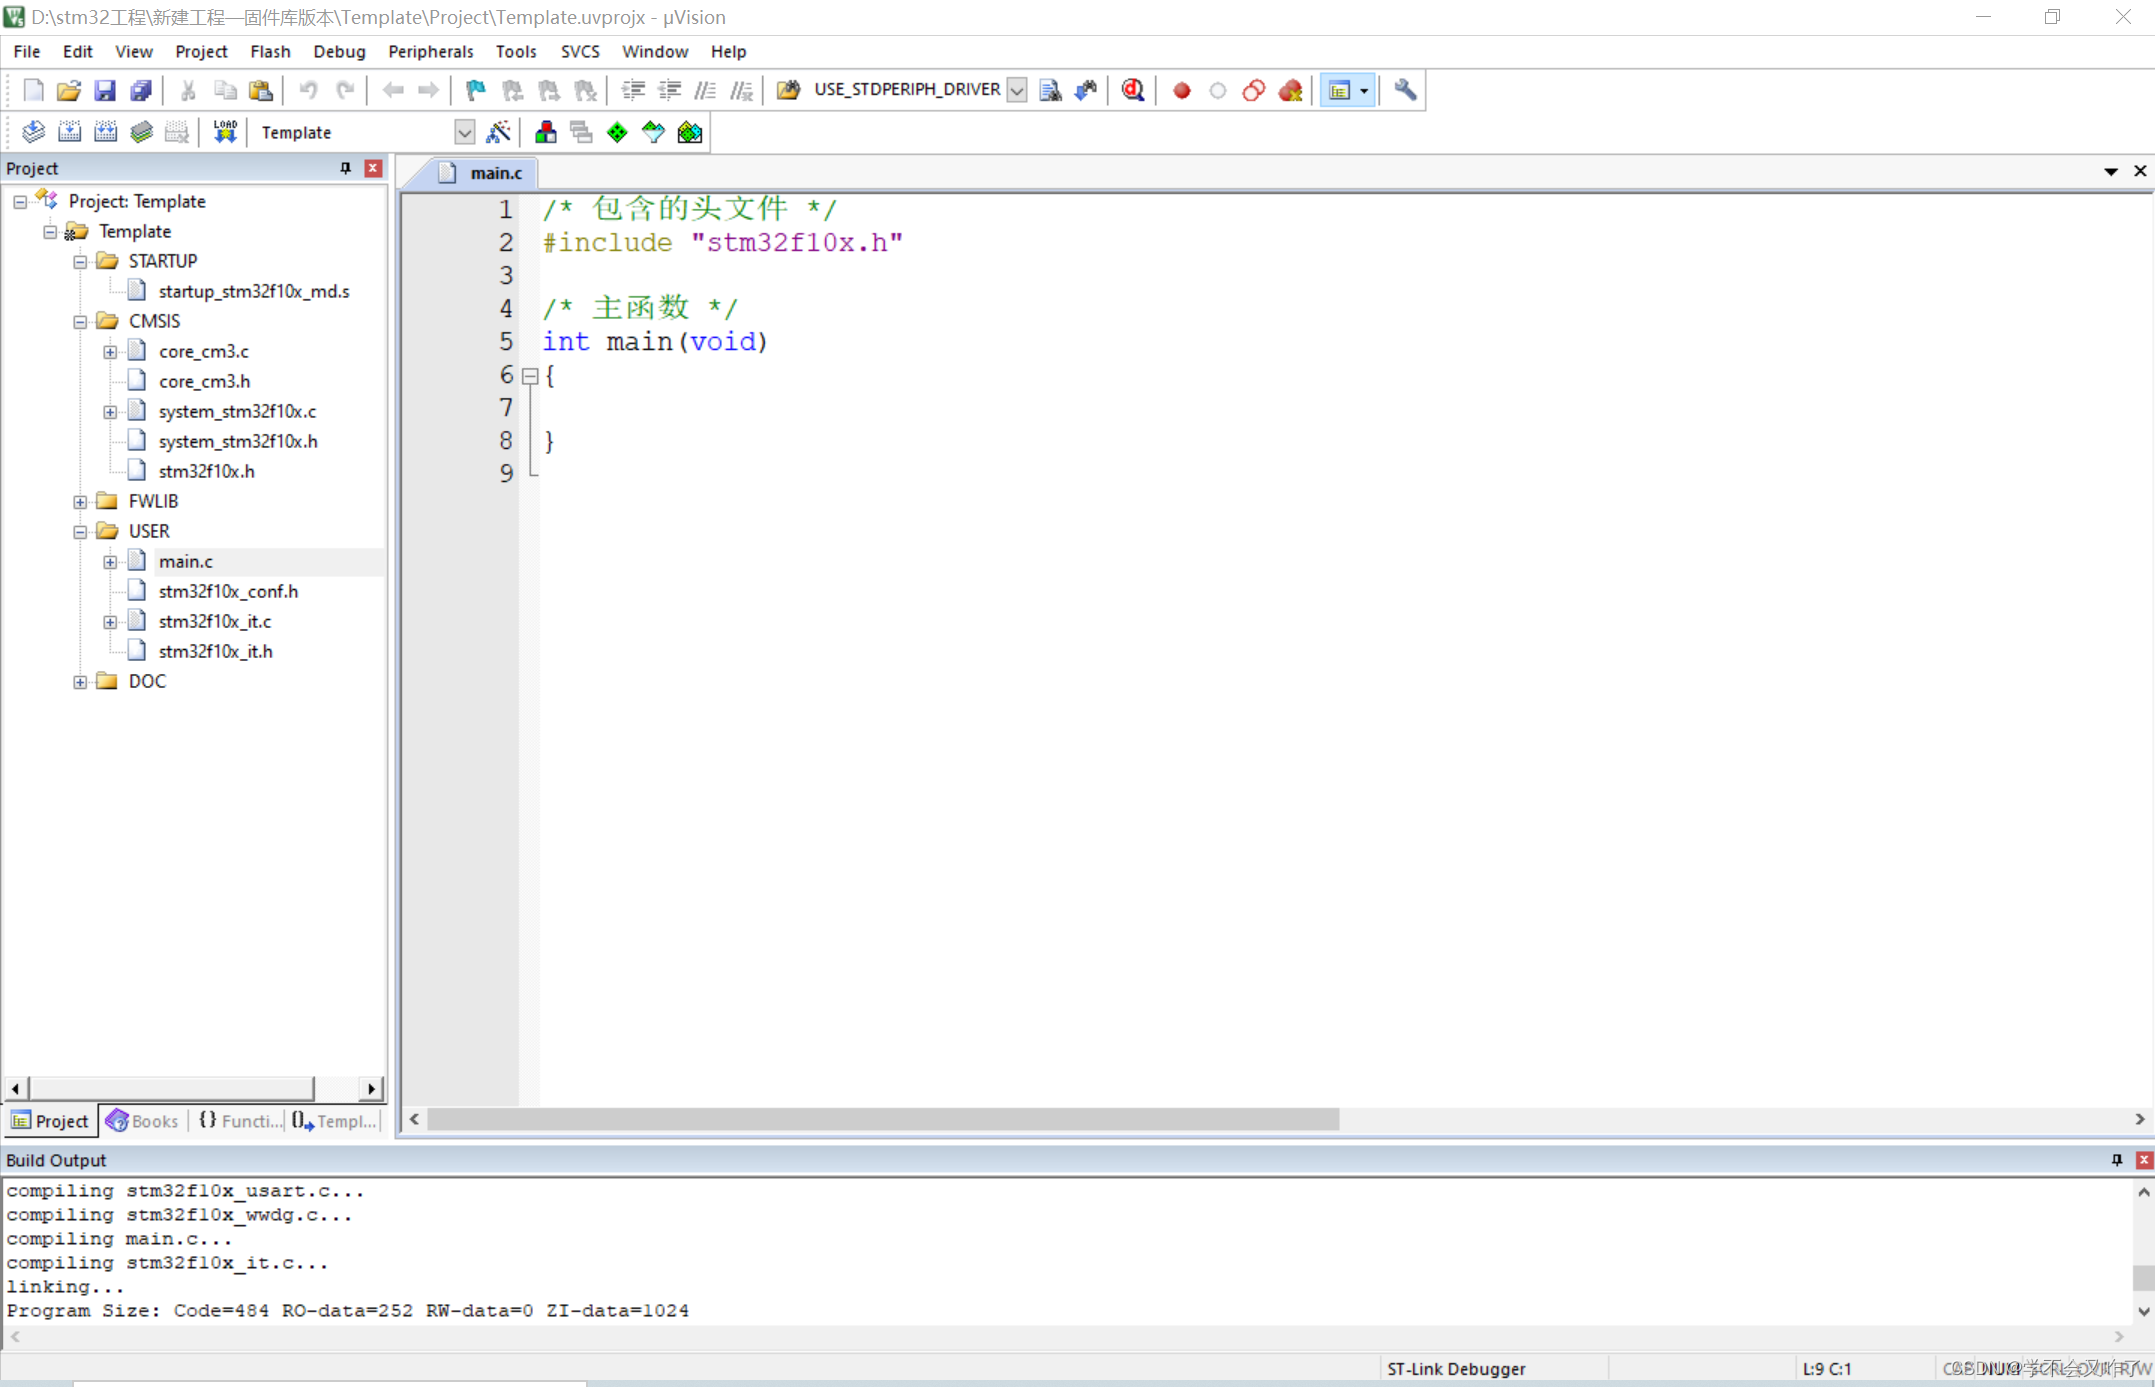Select the USE_STDPERIPH_DRIVER dropdown
This screenshot has height=1387, width=2155.
click(1016, 90)
